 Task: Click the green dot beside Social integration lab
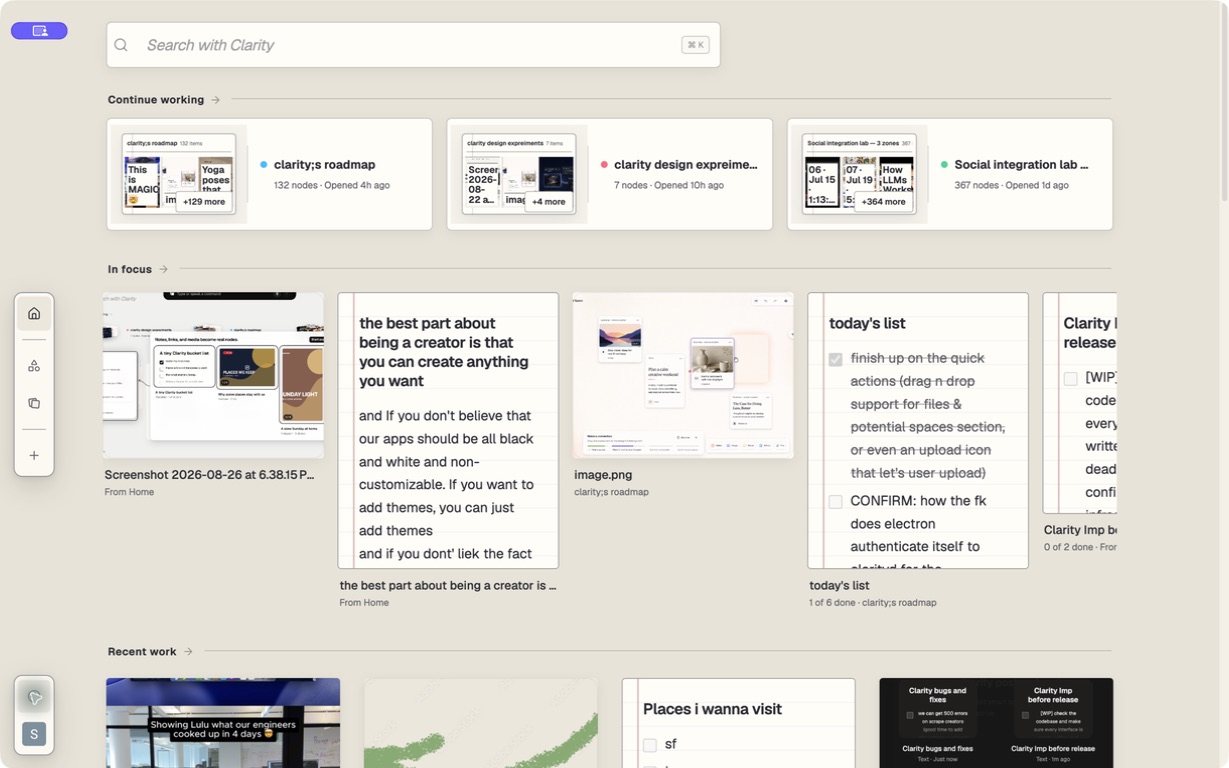tap(944, 165)
